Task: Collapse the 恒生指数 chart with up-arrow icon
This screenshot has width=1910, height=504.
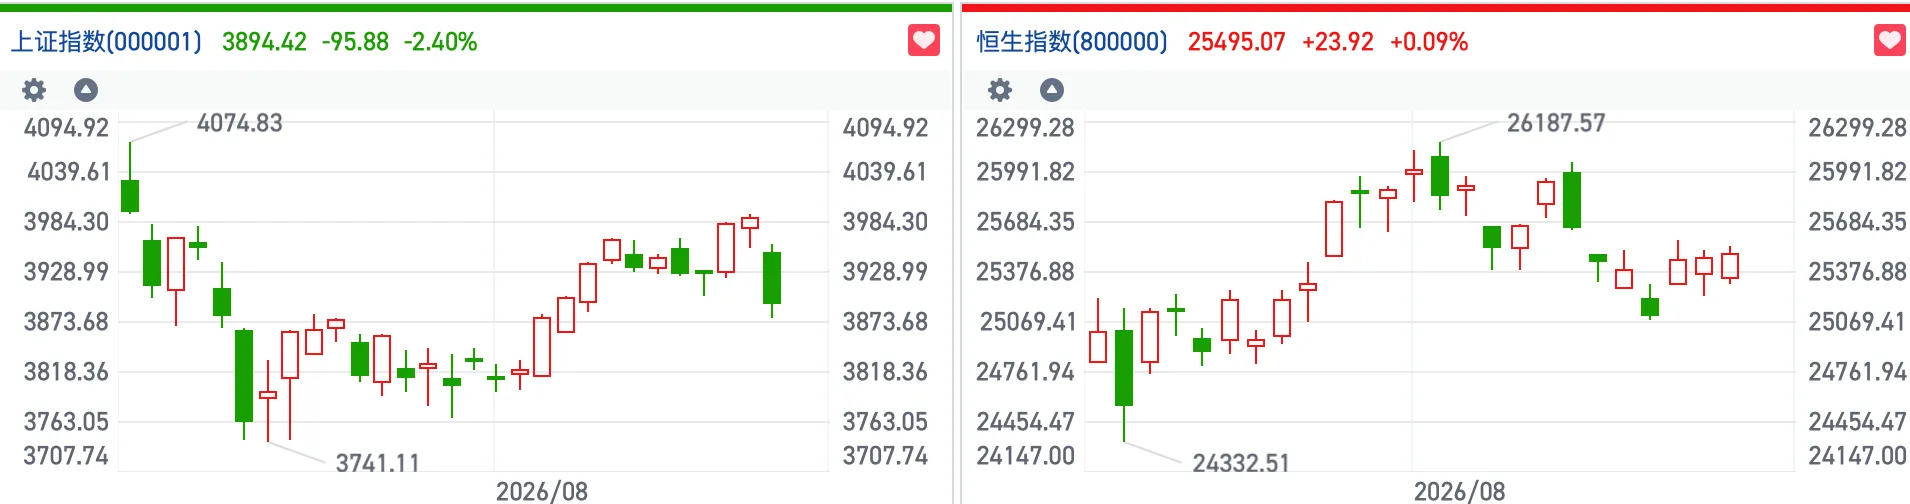Action: pyautogui.click(x=1052, y=90)
